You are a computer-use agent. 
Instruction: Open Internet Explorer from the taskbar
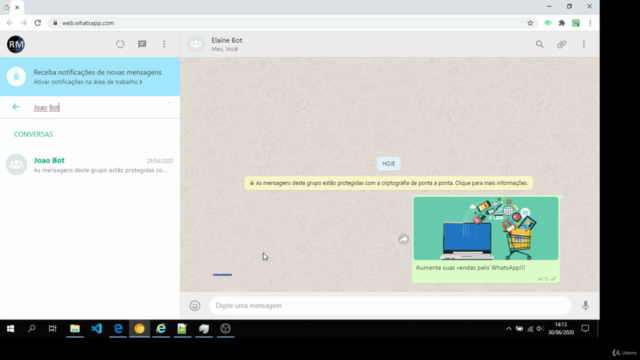click(161, 329)
